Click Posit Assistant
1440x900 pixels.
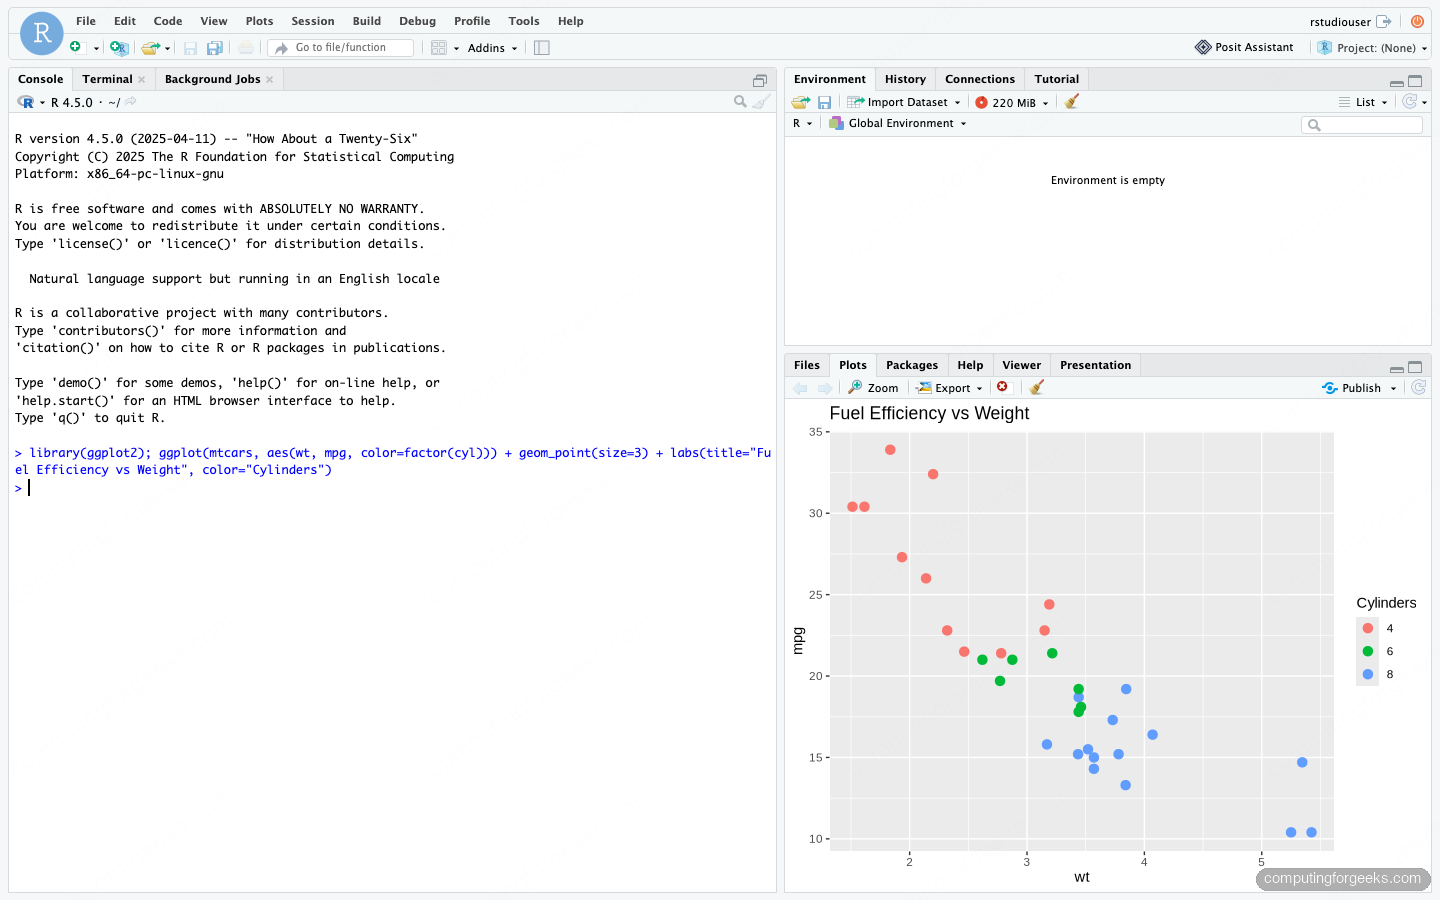click(1244, 46)
